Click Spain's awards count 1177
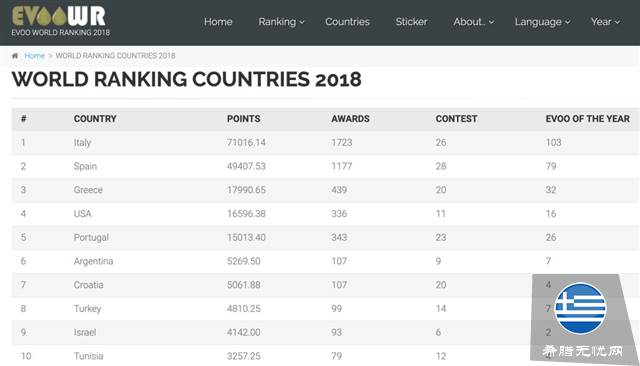The image size is (640, 366). (x=342, y=166)
